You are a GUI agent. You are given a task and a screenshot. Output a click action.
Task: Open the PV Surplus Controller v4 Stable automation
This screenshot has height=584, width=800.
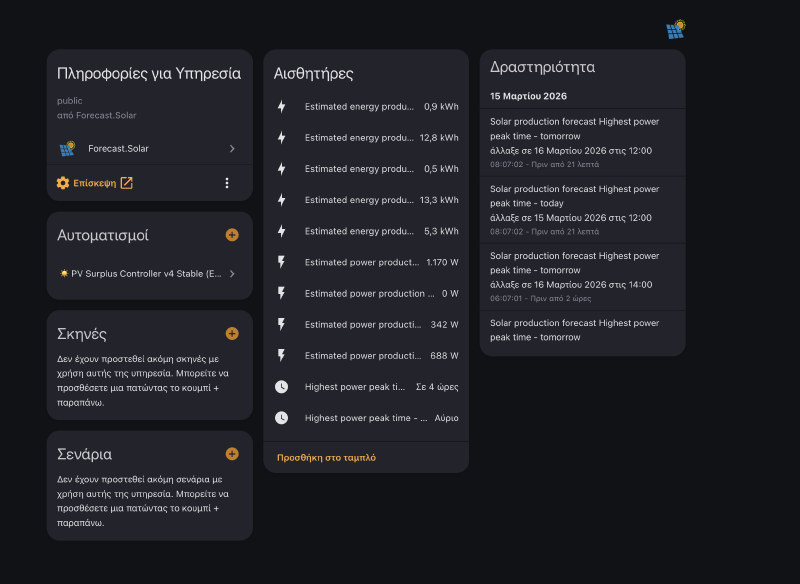tap(140, 274)
